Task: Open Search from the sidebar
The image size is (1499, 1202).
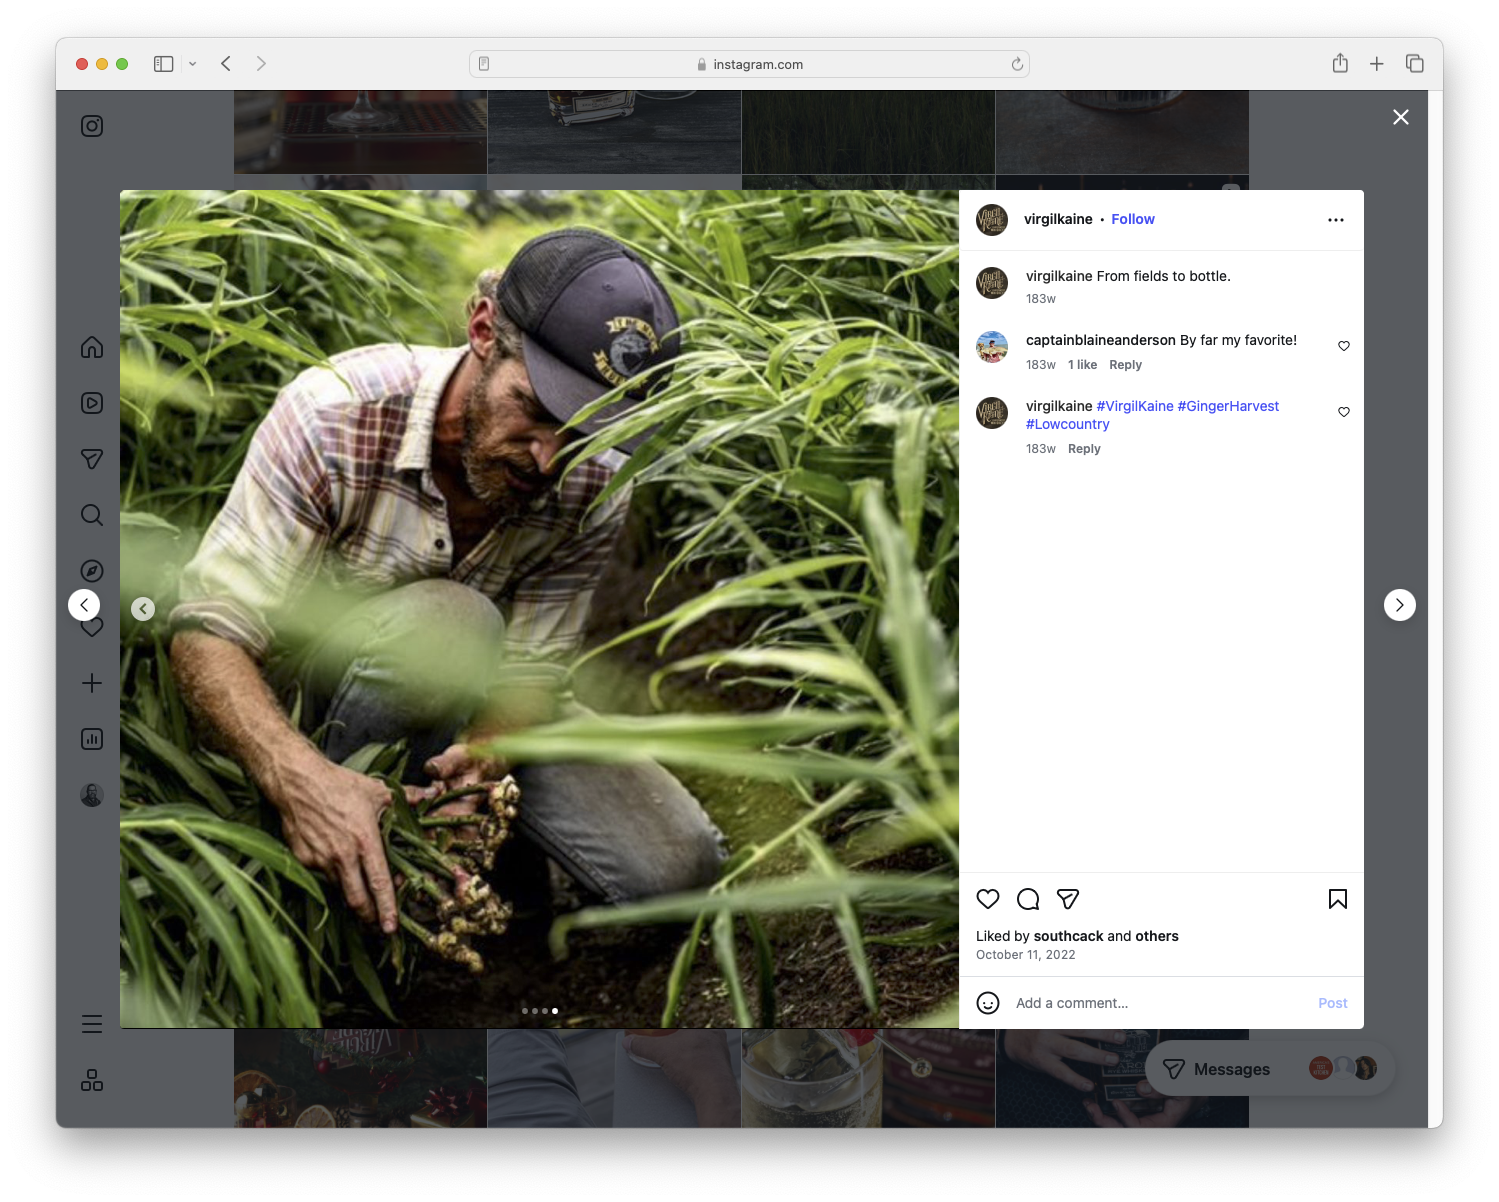Action: click(92, 515)
